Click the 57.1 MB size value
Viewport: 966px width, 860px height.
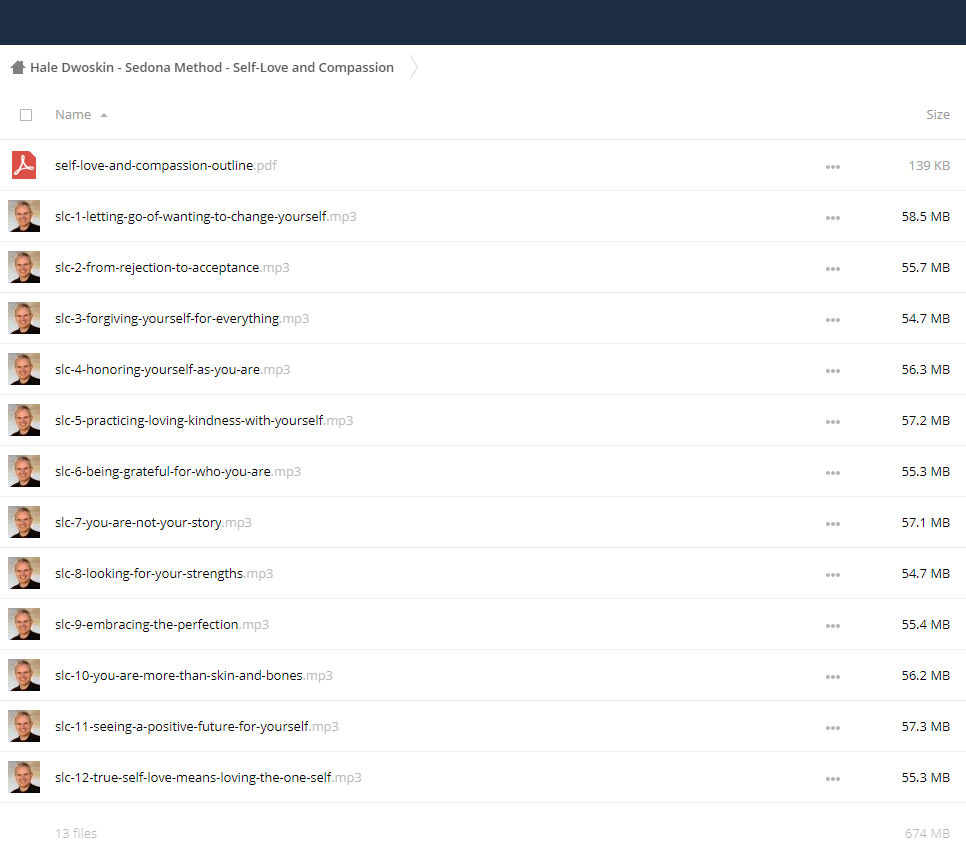tap(925, 524)
